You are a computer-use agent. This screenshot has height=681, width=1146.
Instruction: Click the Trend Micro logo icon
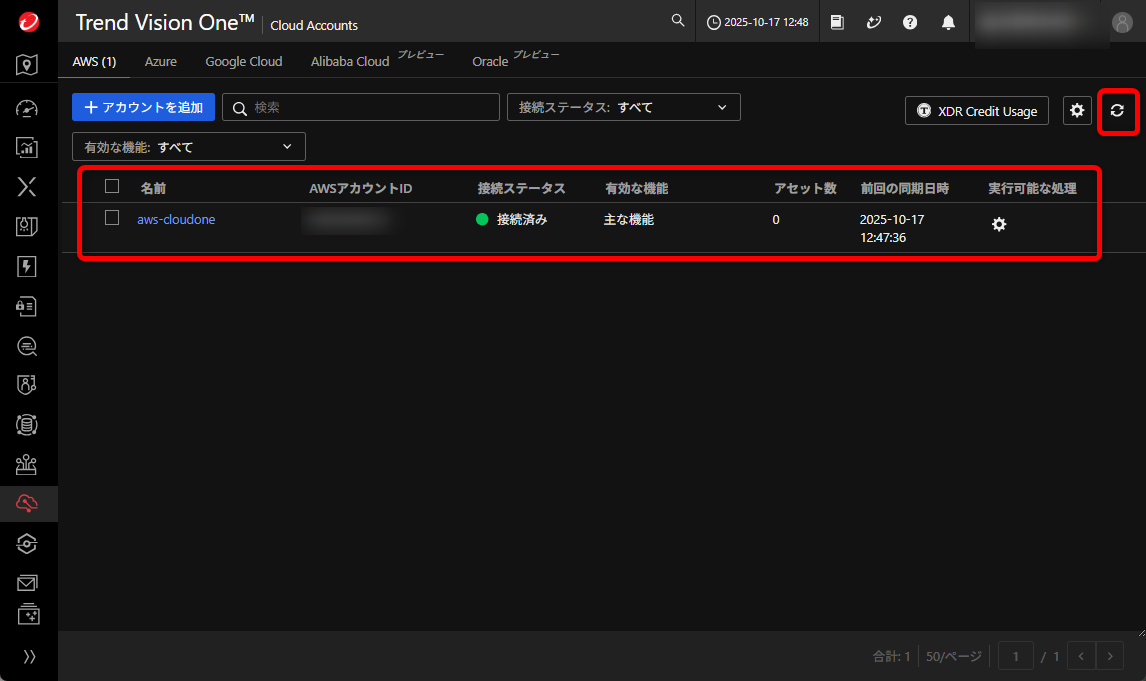tap(29, 22)
